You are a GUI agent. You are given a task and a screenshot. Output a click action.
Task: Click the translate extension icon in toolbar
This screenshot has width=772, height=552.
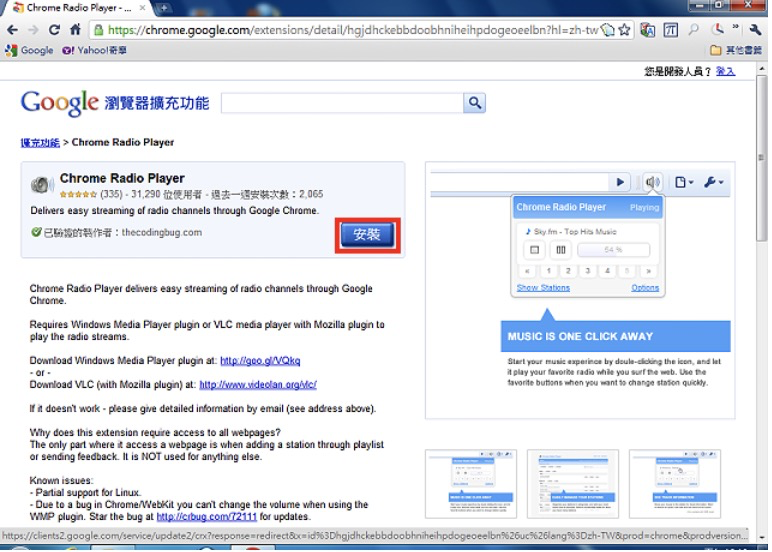pos(647,30)
